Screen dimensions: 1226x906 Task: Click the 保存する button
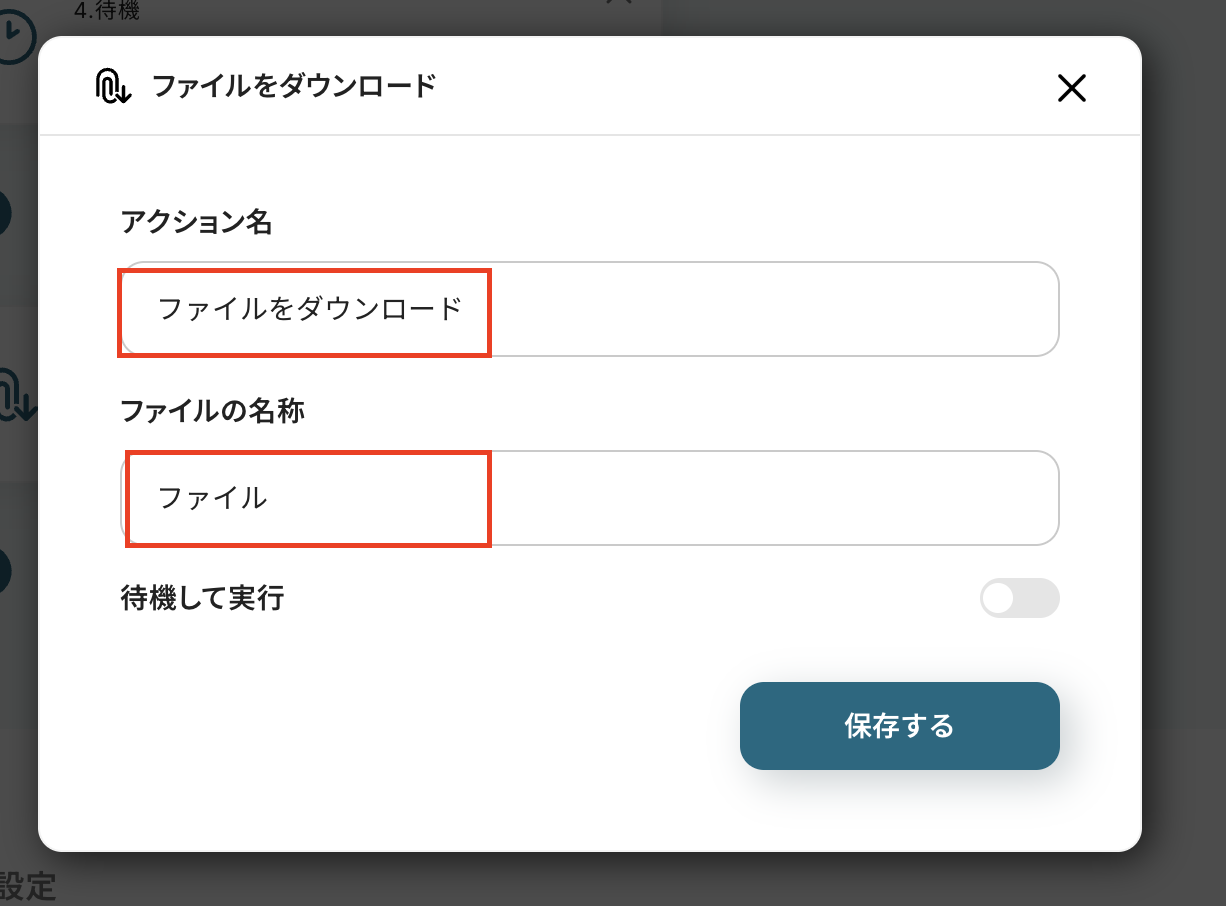[899, 726]
